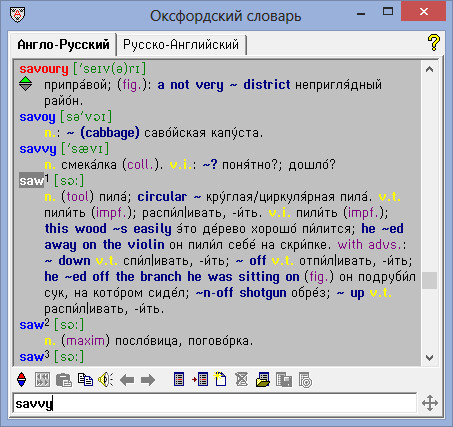Click the copy pages icon

tap(85, 380)
